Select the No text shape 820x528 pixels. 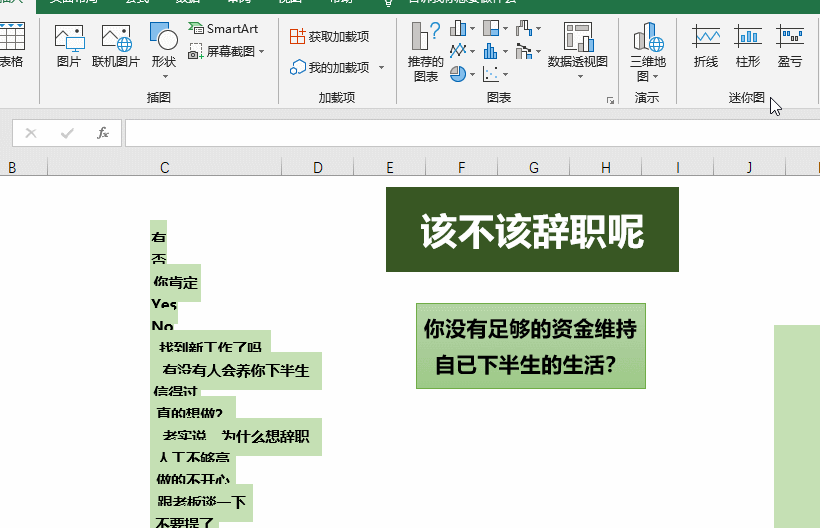(x=162, y=326)
